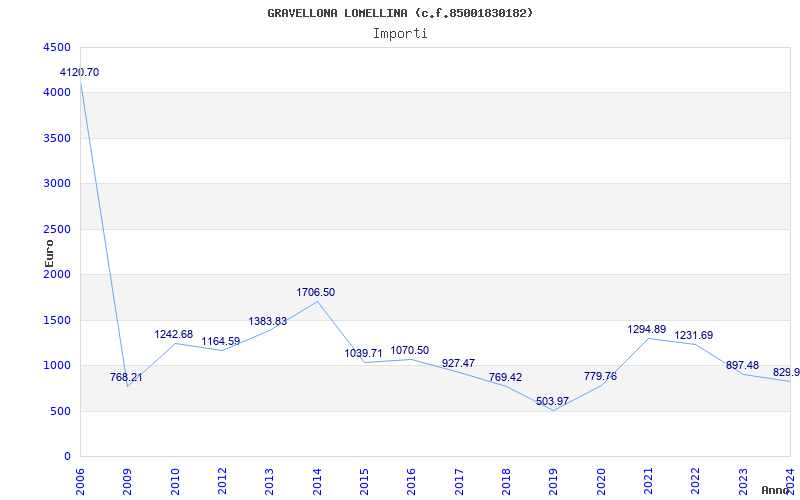Select the 1242.68 value label

[174, 335]
